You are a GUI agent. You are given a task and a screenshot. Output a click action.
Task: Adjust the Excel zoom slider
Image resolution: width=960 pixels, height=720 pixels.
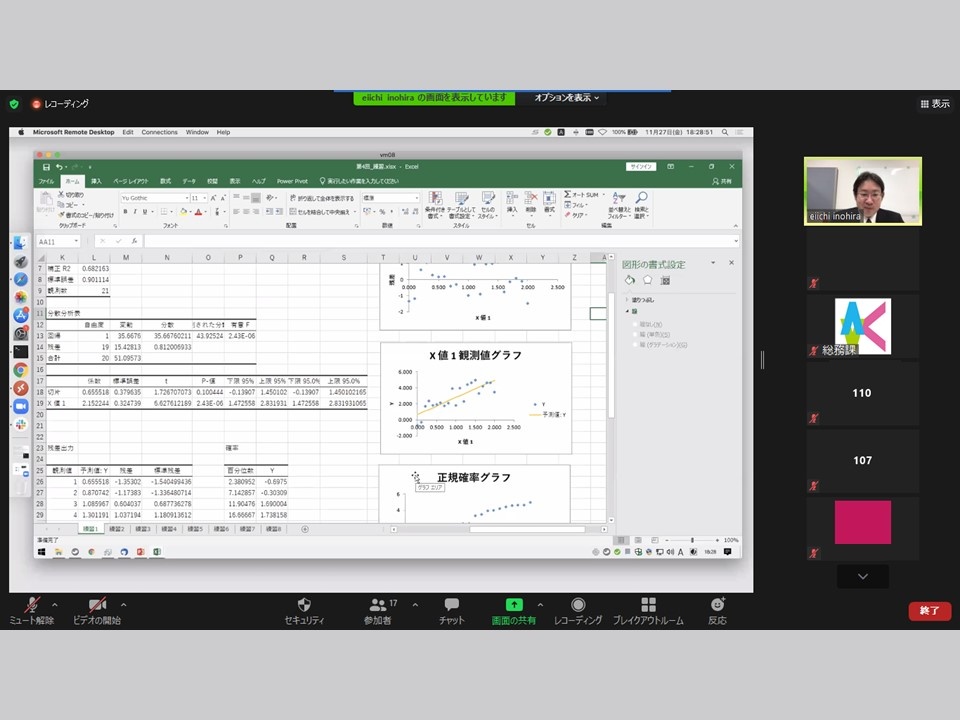point(692,540)
